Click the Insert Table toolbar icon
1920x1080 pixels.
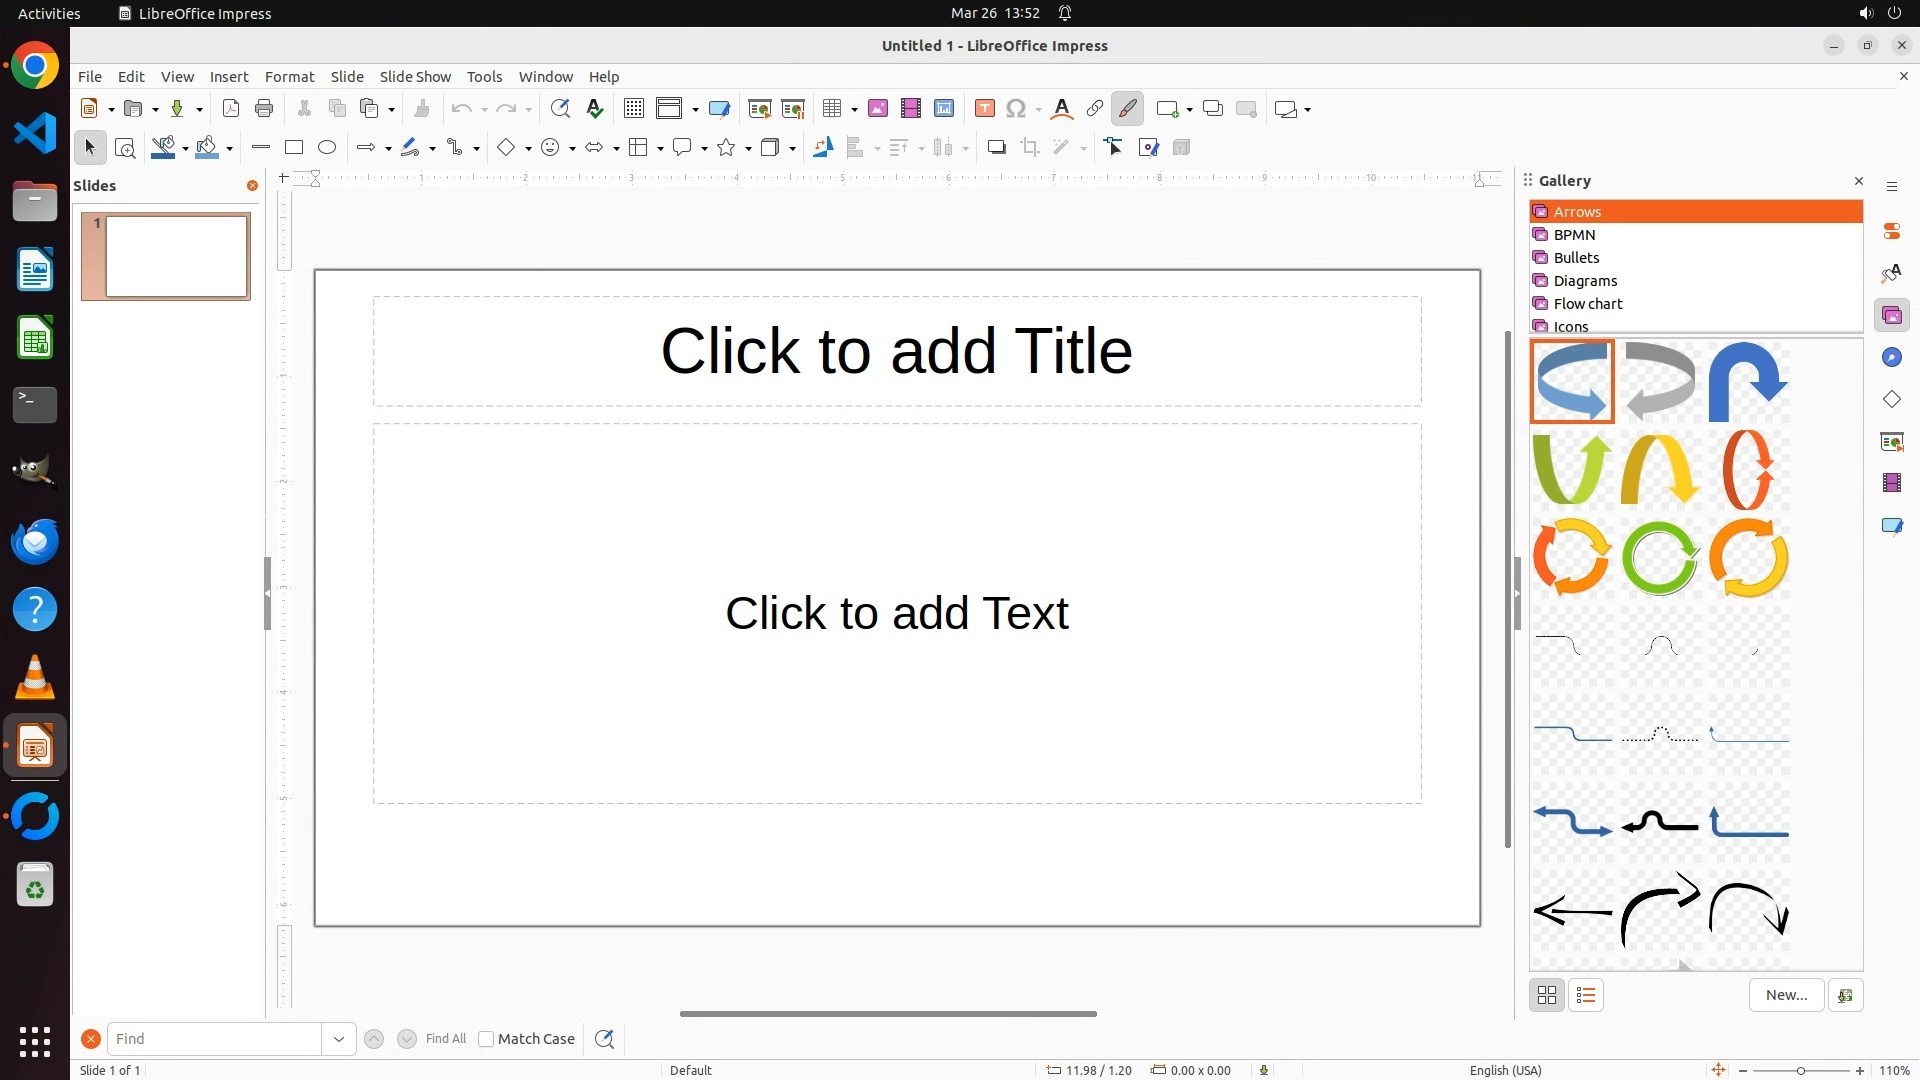tap(831, 109)
